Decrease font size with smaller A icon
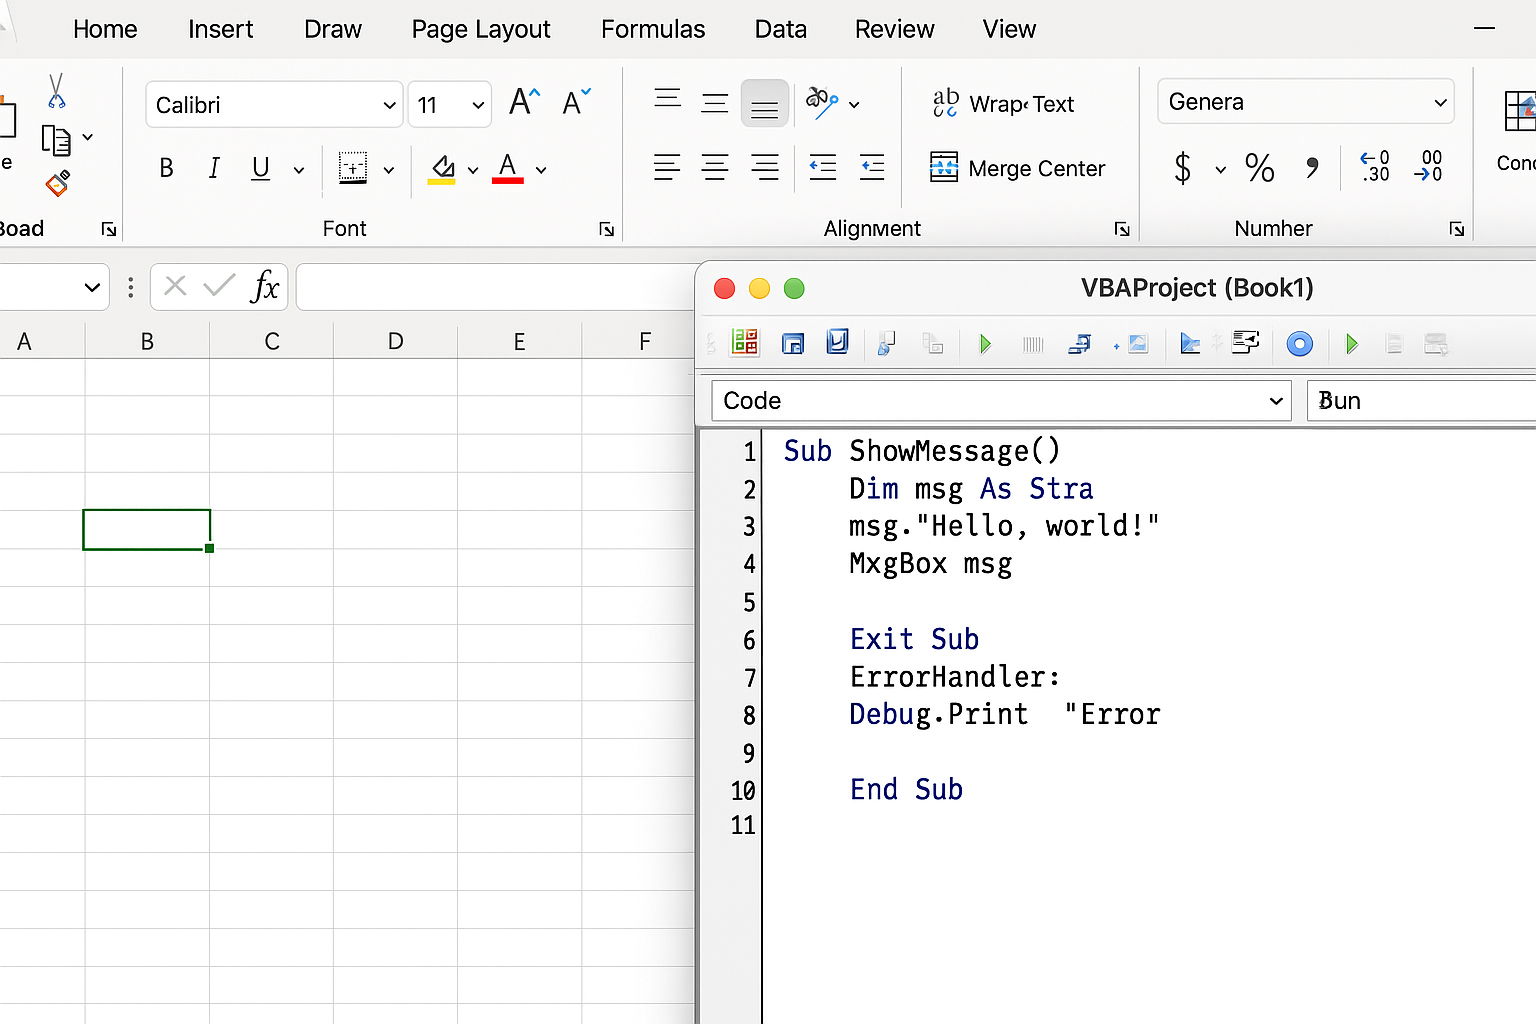Viewport: 1536px width, 1024px height. 576,102
